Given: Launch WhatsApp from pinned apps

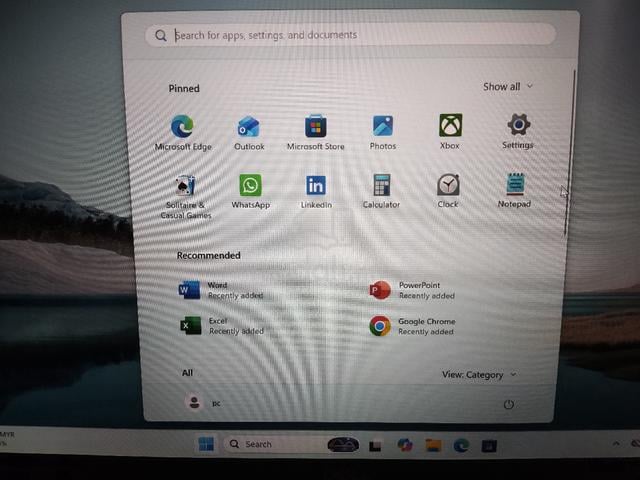Looking at the screenshot, I should [250, 191].
